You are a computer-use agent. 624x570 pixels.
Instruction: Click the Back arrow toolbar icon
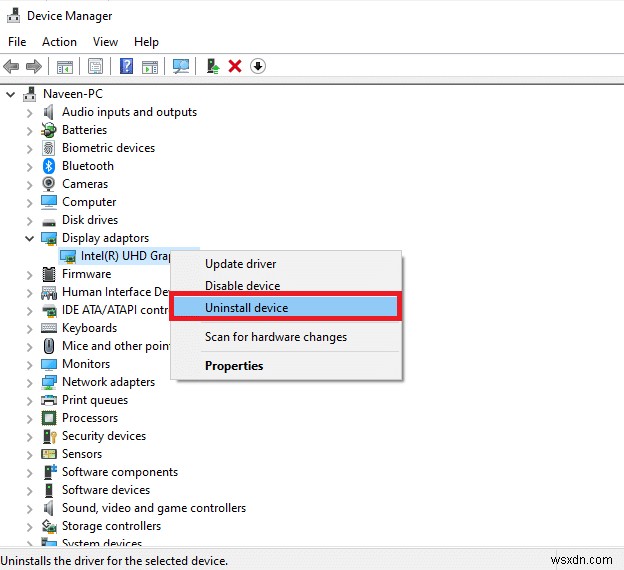click(11, 66)
